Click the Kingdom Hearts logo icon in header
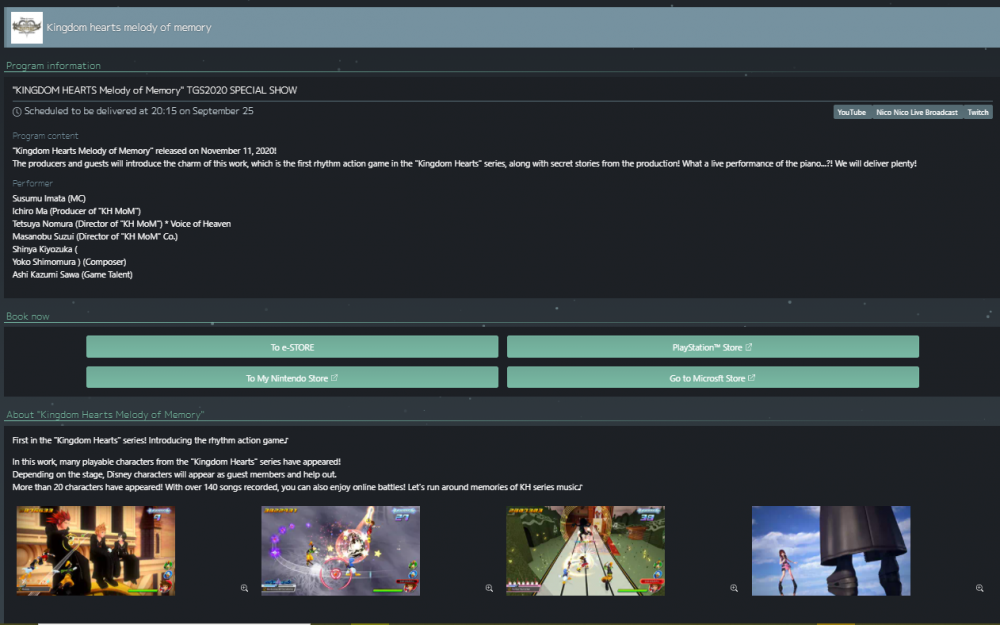 pos(26,28)
